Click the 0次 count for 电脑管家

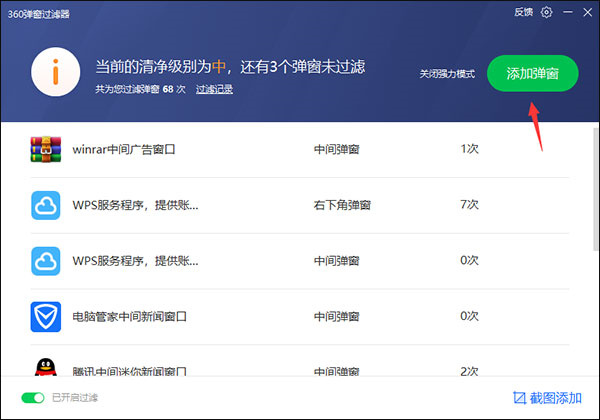click(x=470, y=316)
